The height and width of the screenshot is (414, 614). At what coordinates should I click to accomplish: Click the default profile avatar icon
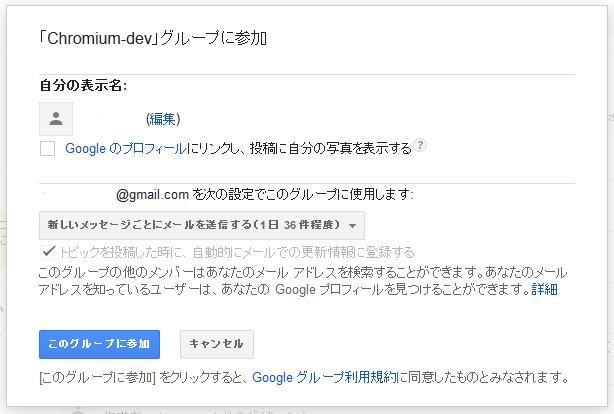point(56,119)
